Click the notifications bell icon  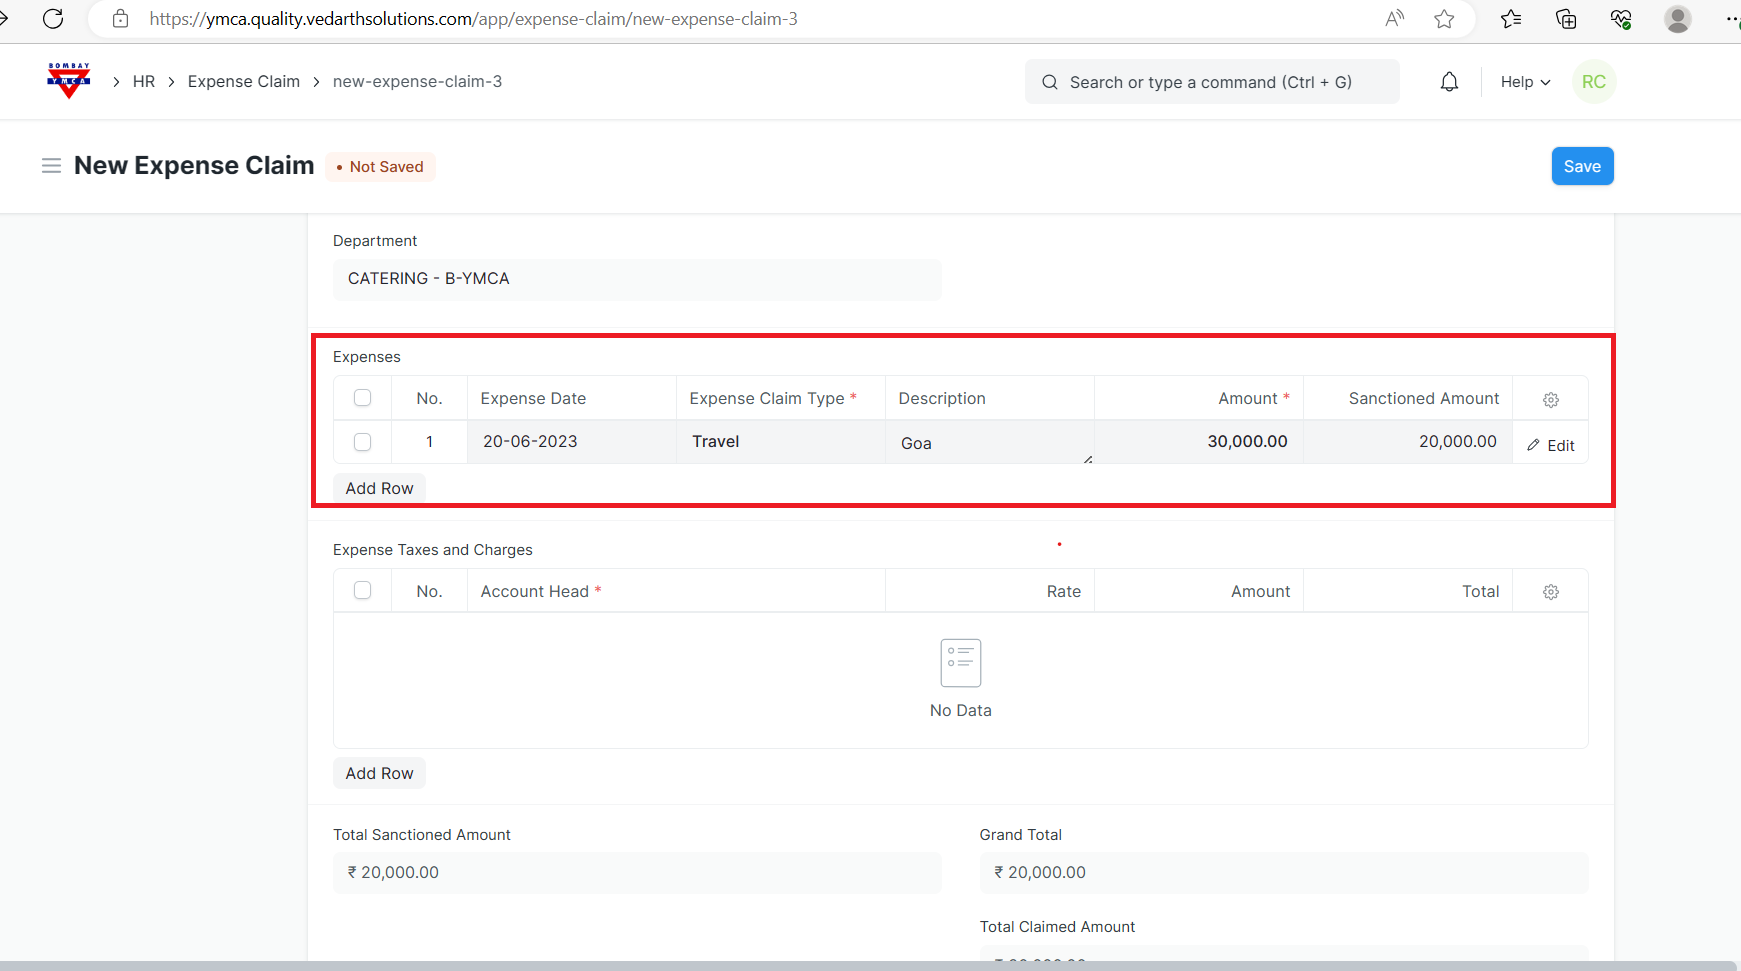coord(1449,82)
